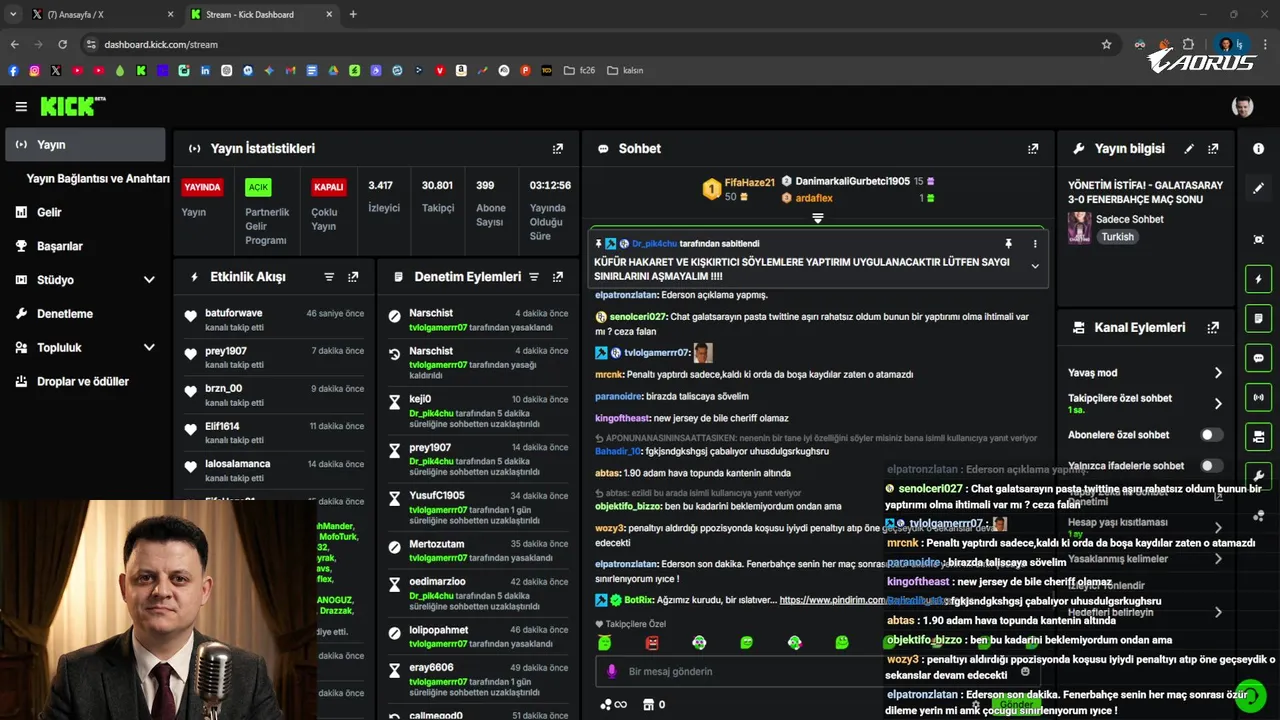The height and width of the screenshot is (720, 1280).
Task: Enable Abonelere özel sohbet switch
Action: pyautogui.click(x=1211, y=435)
